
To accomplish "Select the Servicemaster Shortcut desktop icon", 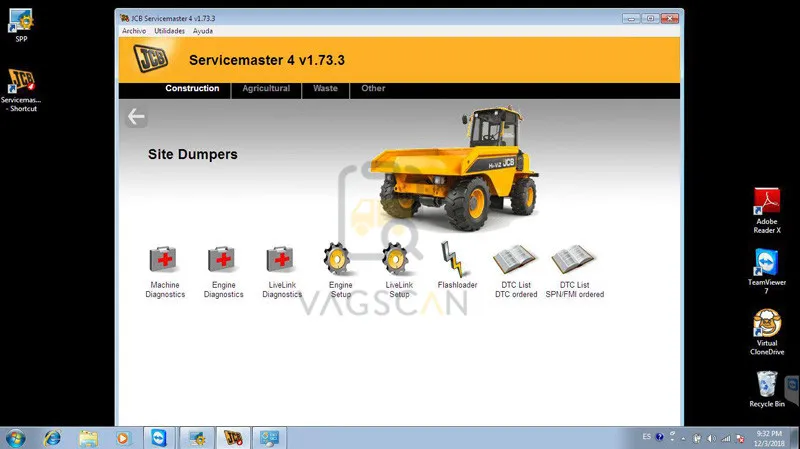I will coord(21,90).
